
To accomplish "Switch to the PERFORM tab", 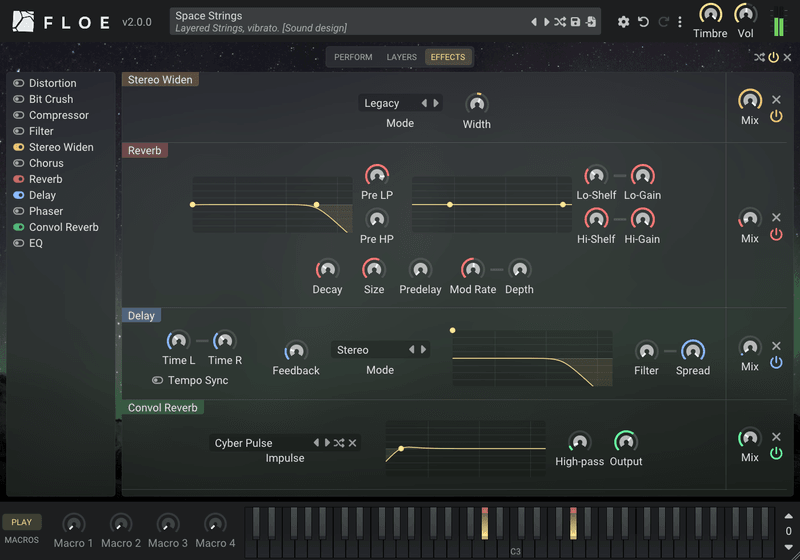I will [353, 57].
